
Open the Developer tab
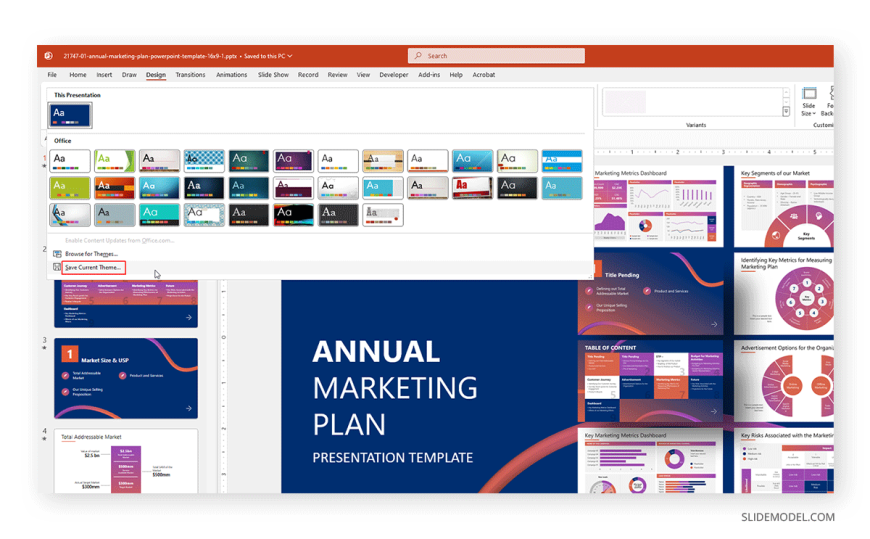tap(394, 74)
